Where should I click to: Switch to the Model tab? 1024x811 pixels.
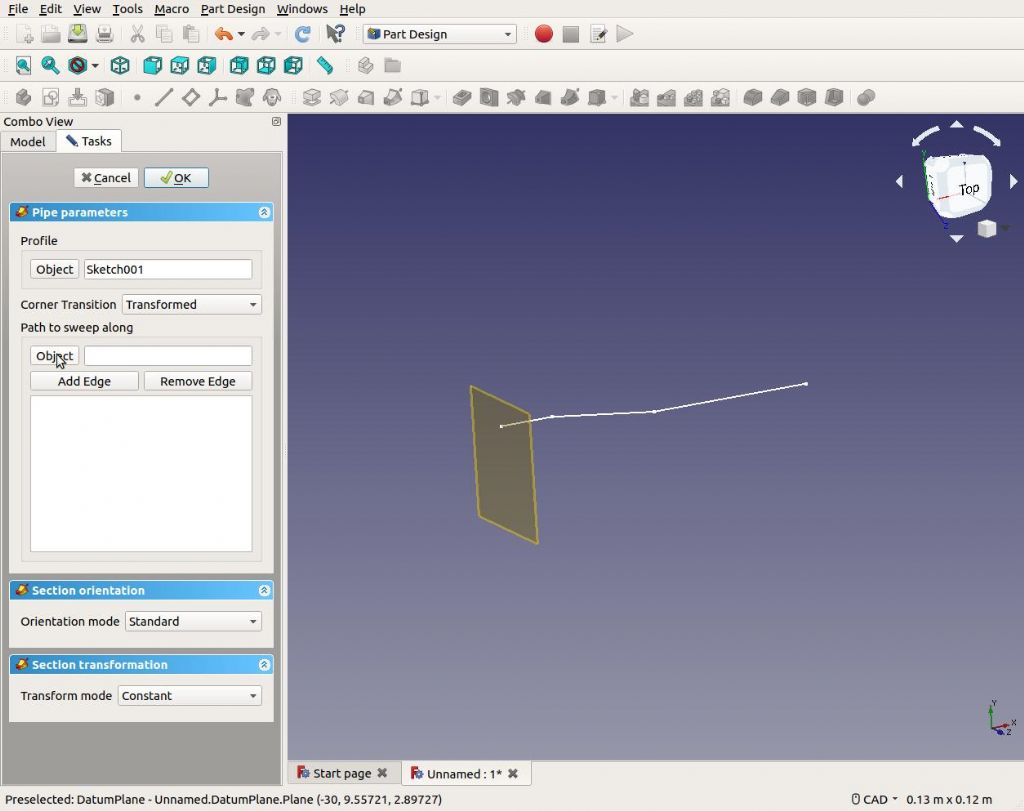(28, 142)
